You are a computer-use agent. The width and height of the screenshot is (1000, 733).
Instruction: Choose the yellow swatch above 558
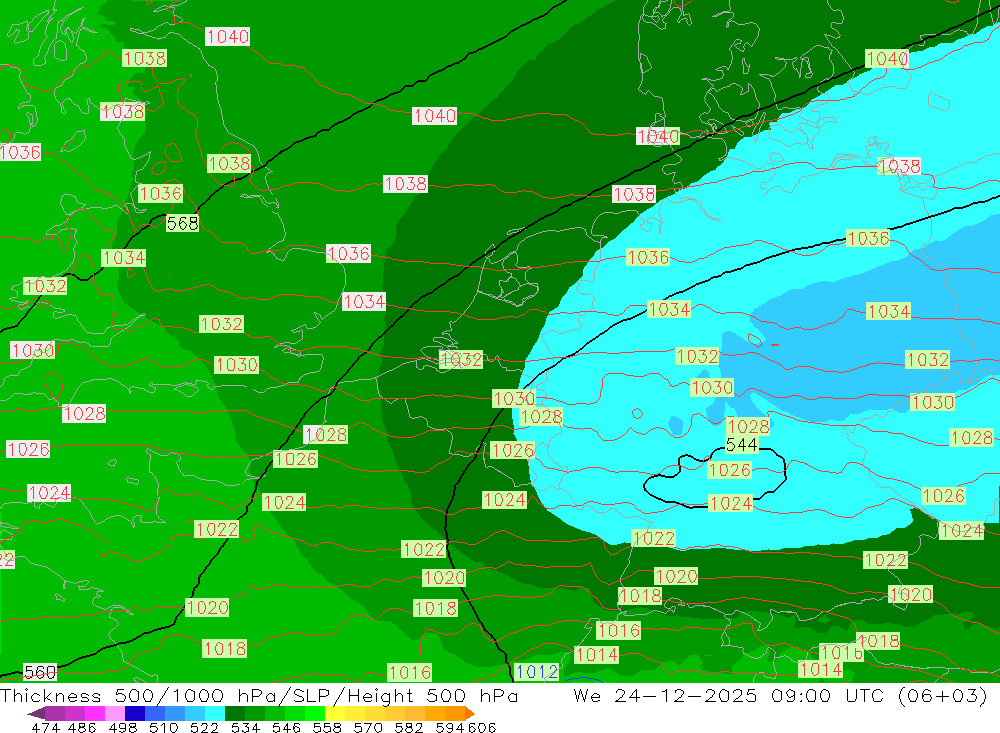335,713
